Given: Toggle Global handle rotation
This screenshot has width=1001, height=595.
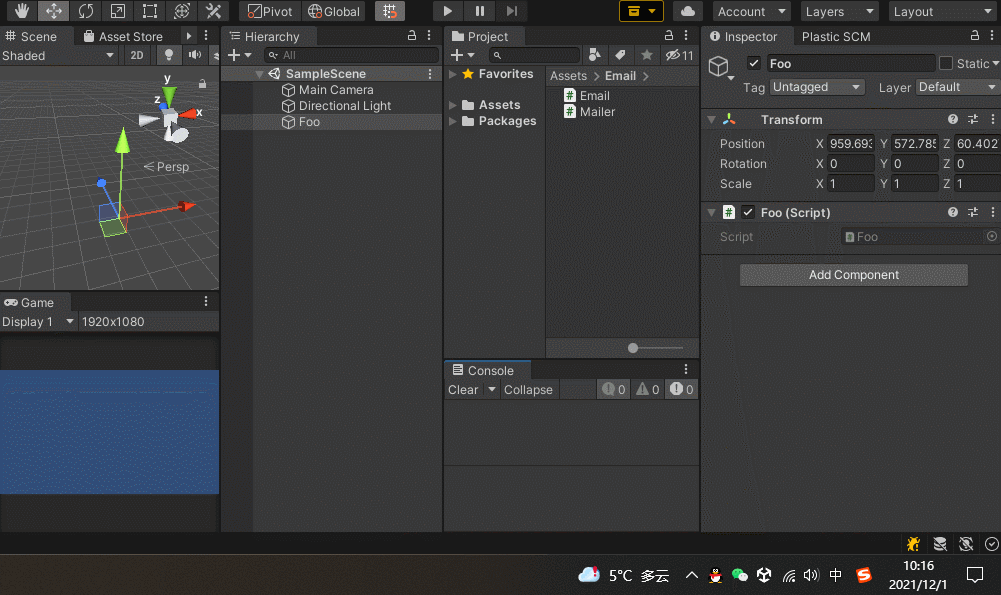Looking at the screenshot, I should click(334, 11).
